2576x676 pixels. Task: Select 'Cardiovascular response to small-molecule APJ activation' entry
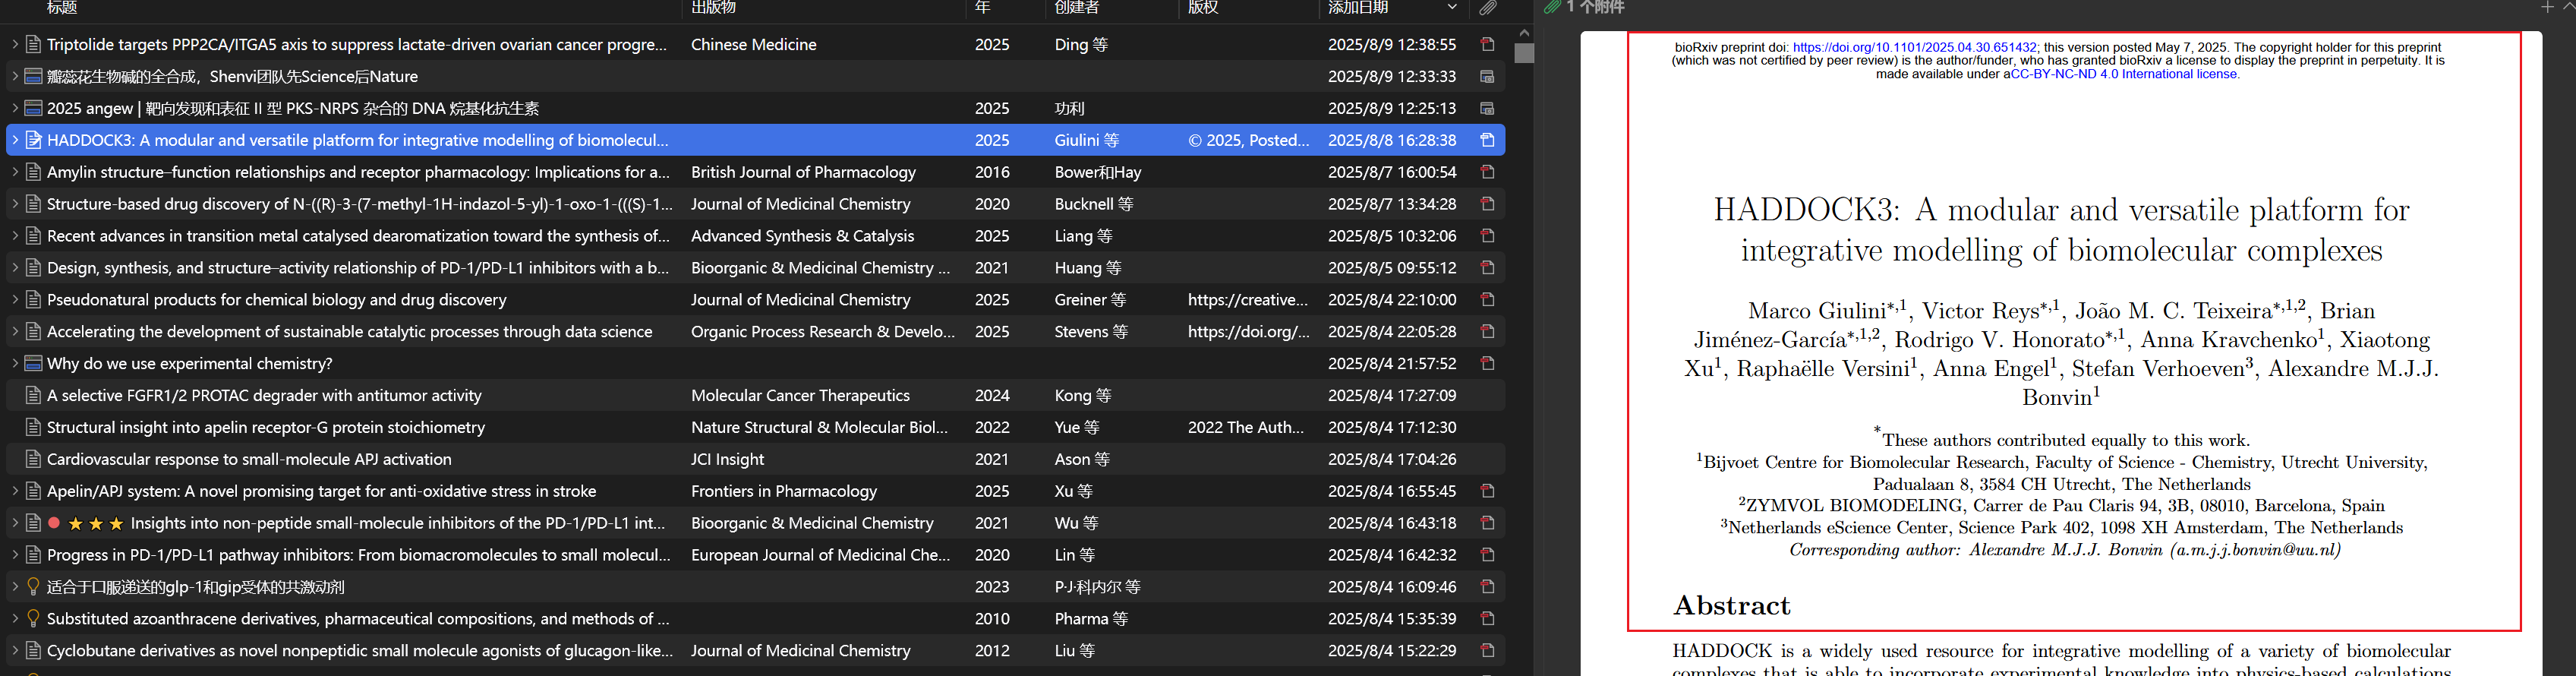tap(755, 459)
